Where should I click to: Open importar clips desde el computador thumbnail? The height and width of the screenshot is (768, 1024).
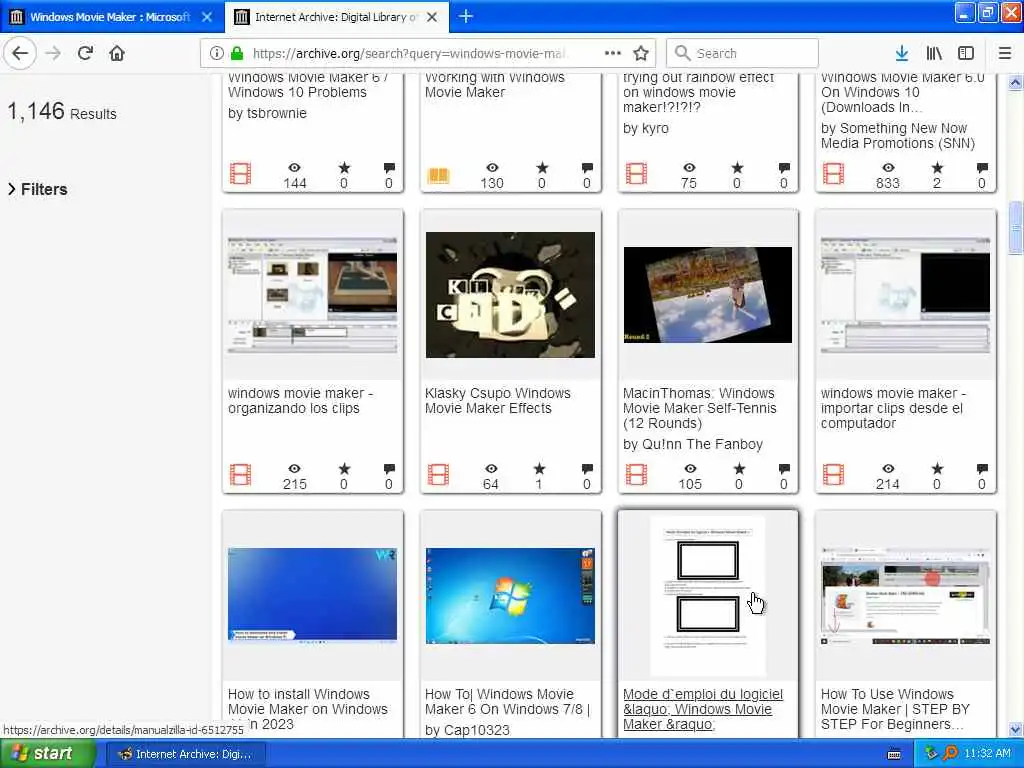[905, 295]
